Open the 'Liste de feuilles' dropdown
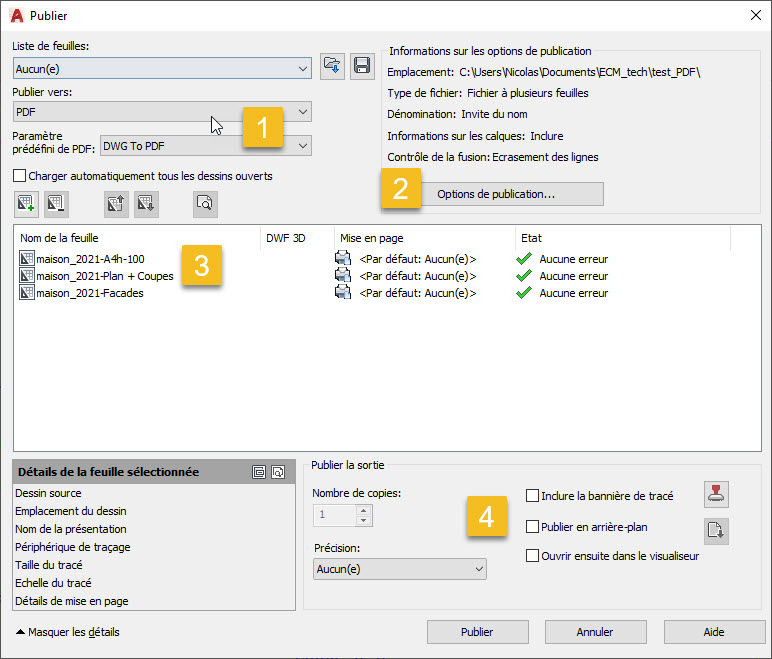The height and width of the screenshot is (659, 772). pos(162,68)
